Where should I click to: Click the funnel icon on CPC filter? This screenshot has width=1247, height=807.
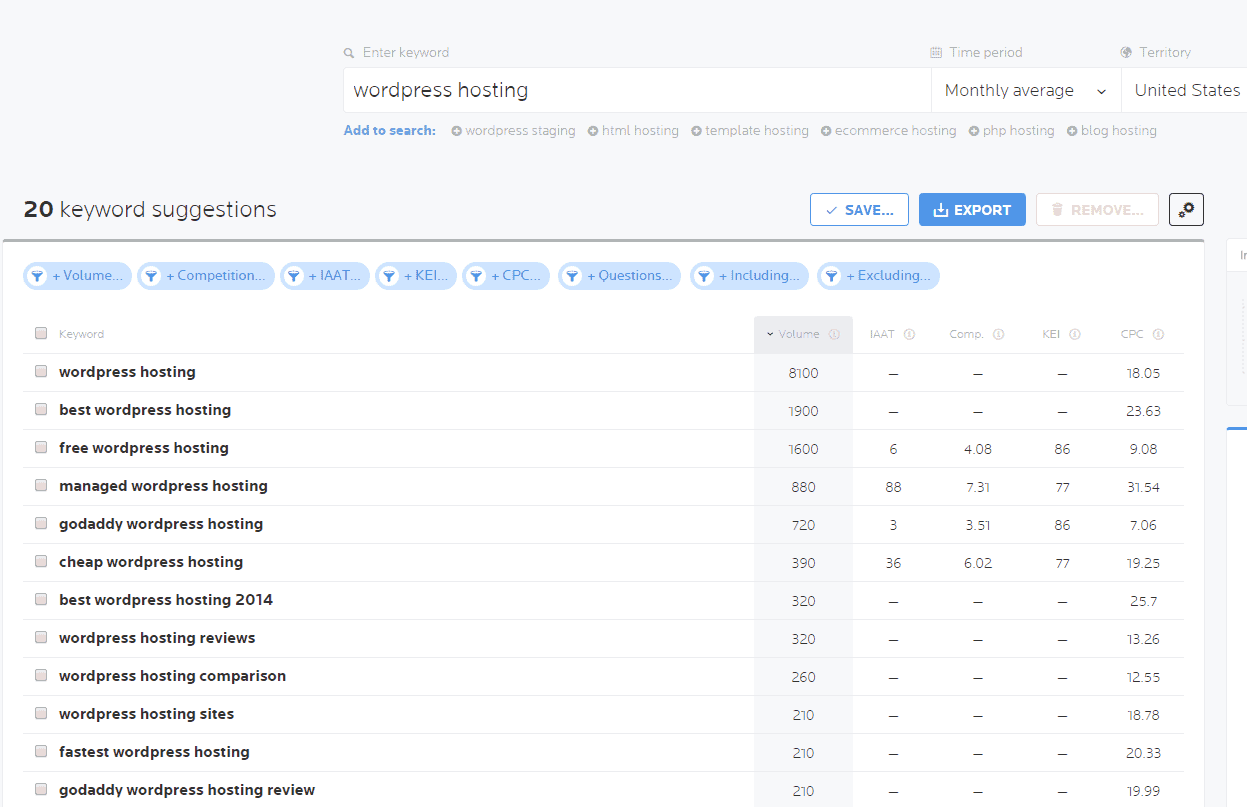[476, 276]
